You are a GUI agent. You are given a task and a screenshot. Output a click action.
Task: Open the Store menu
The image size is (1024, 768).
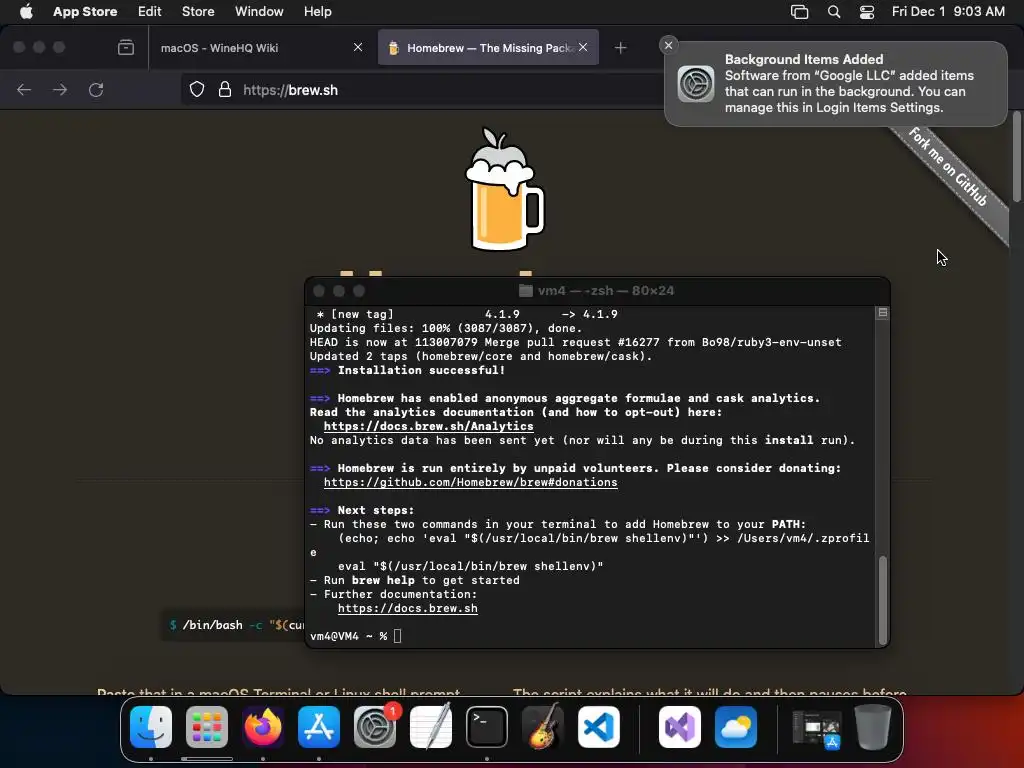(x=198, y=11)
